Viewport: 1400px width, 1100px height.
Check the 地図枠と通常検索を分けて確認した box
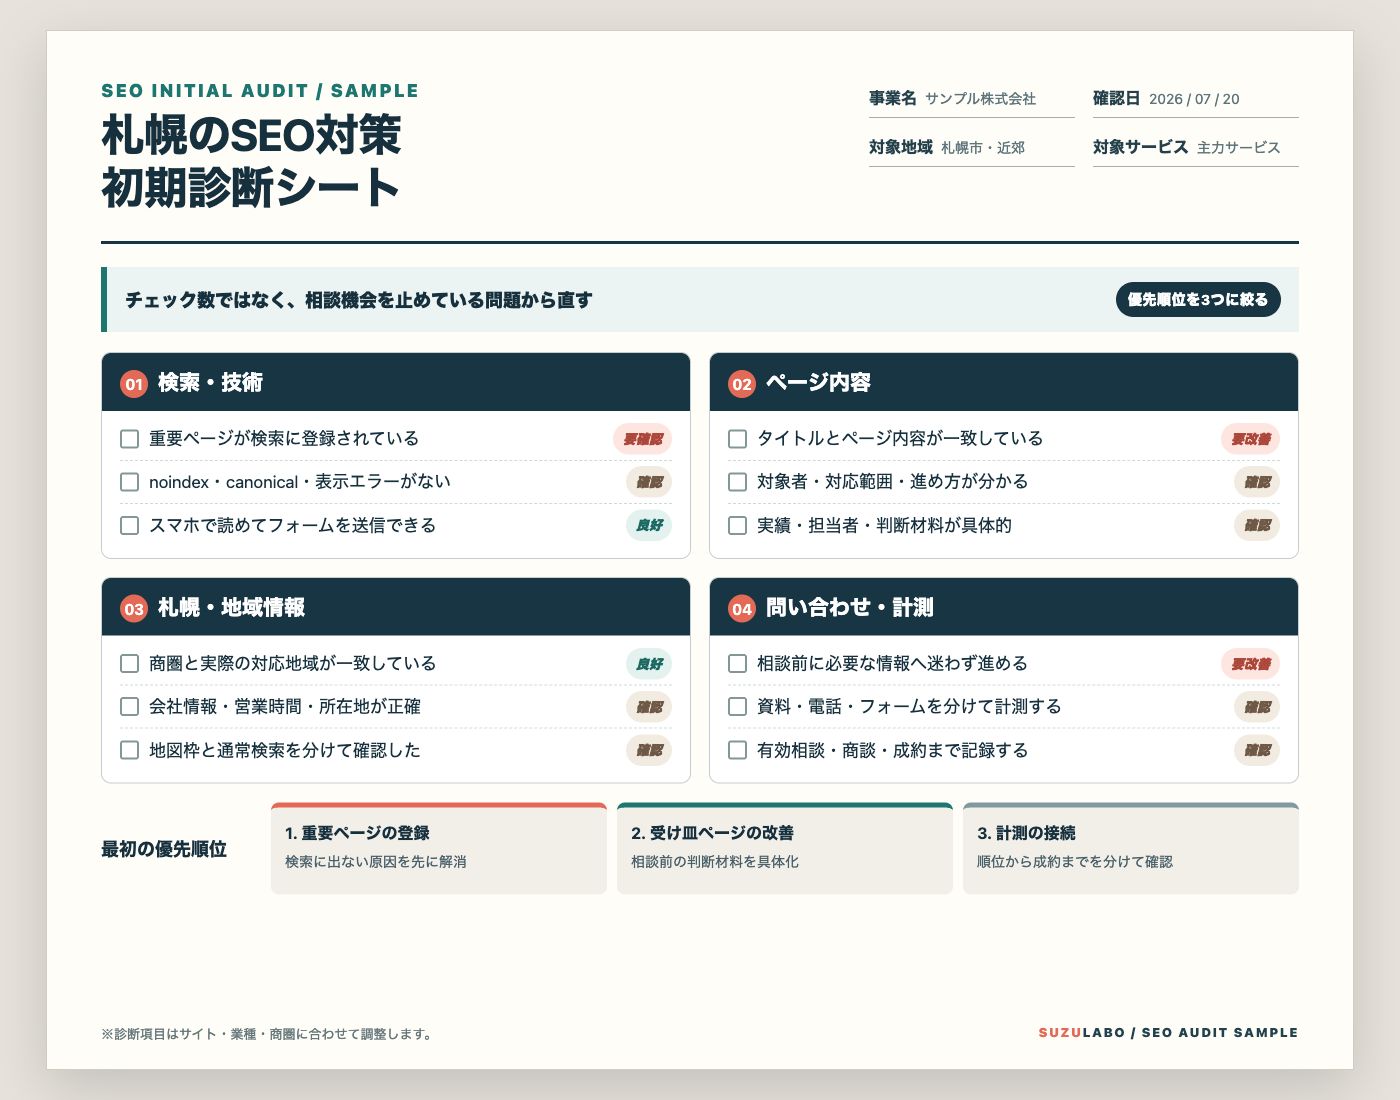pyautogui.click(x=129, y=750)
